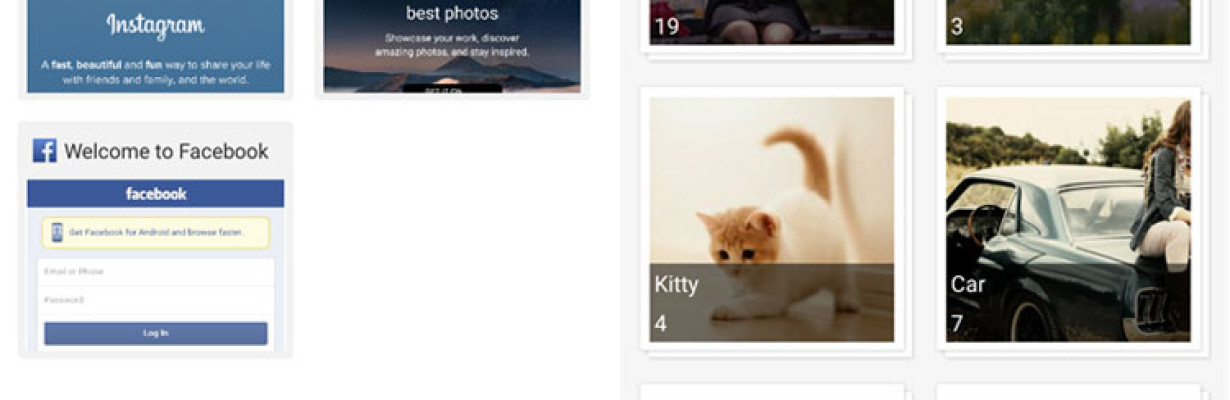Select the photo count 7 under Car
This screenshot has height=400, width=1230.
(957, 324)
